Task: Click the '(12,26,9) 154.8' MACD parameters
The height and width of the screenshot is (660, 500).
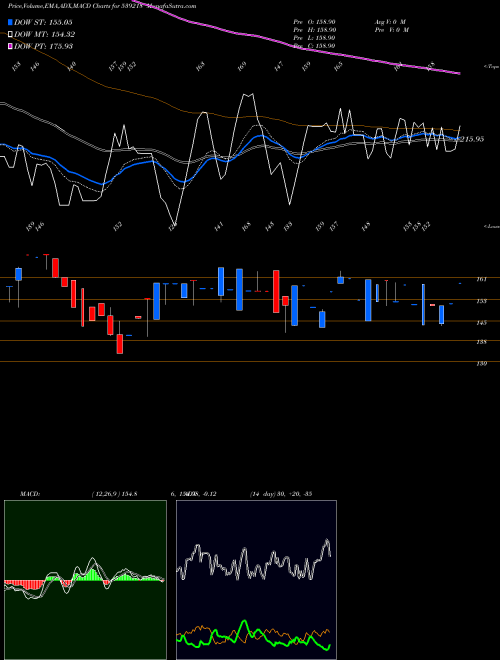Action: click(x=114, y=494)
